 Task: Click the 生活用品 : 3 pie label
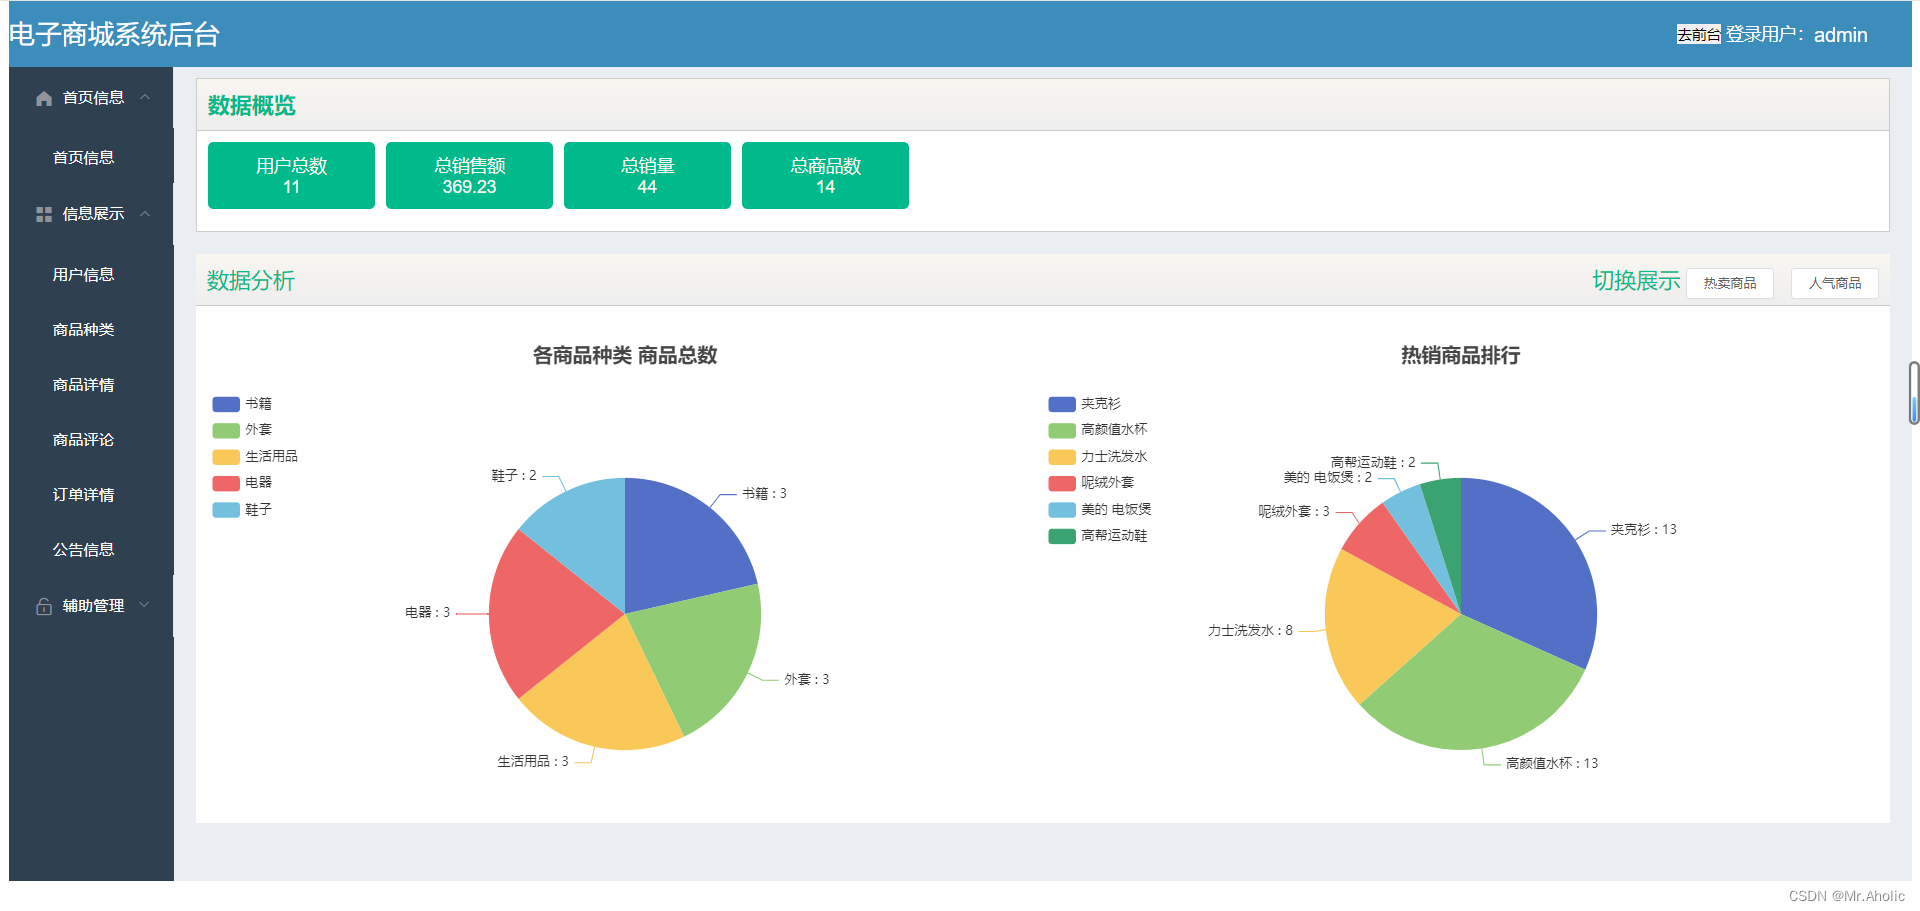(x=533, y=761)
